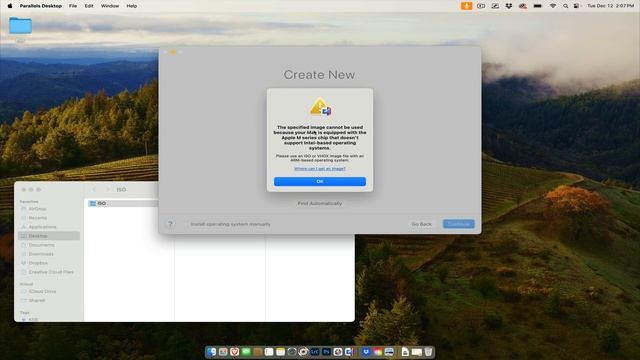Open Lightroom Classic from the Dock
640x360 pixels.
tap(315, 352)
